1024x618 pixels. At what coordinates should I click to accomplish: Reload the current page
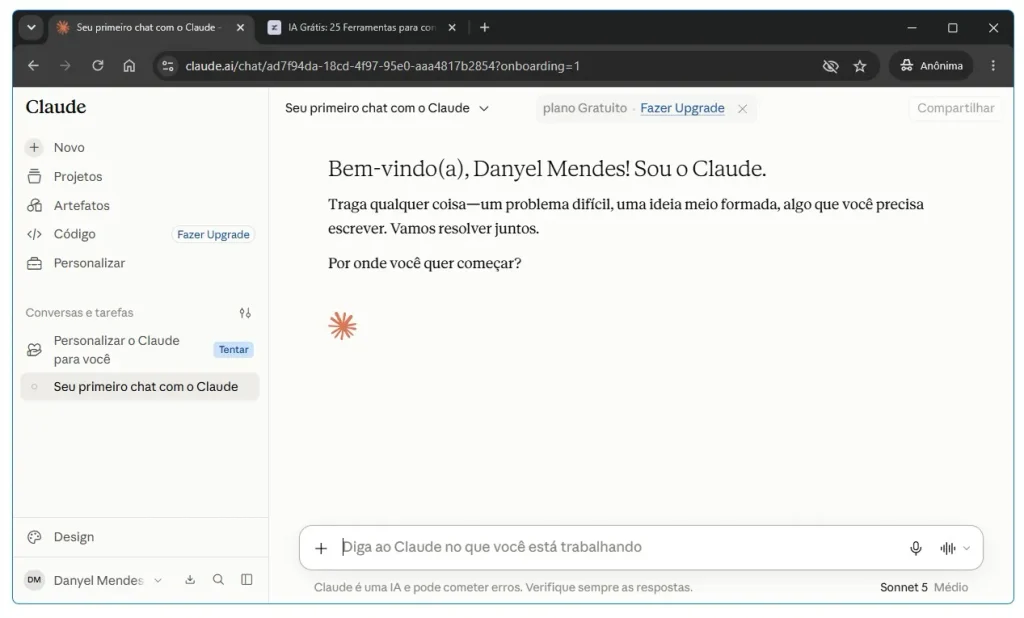coord(97,66)
